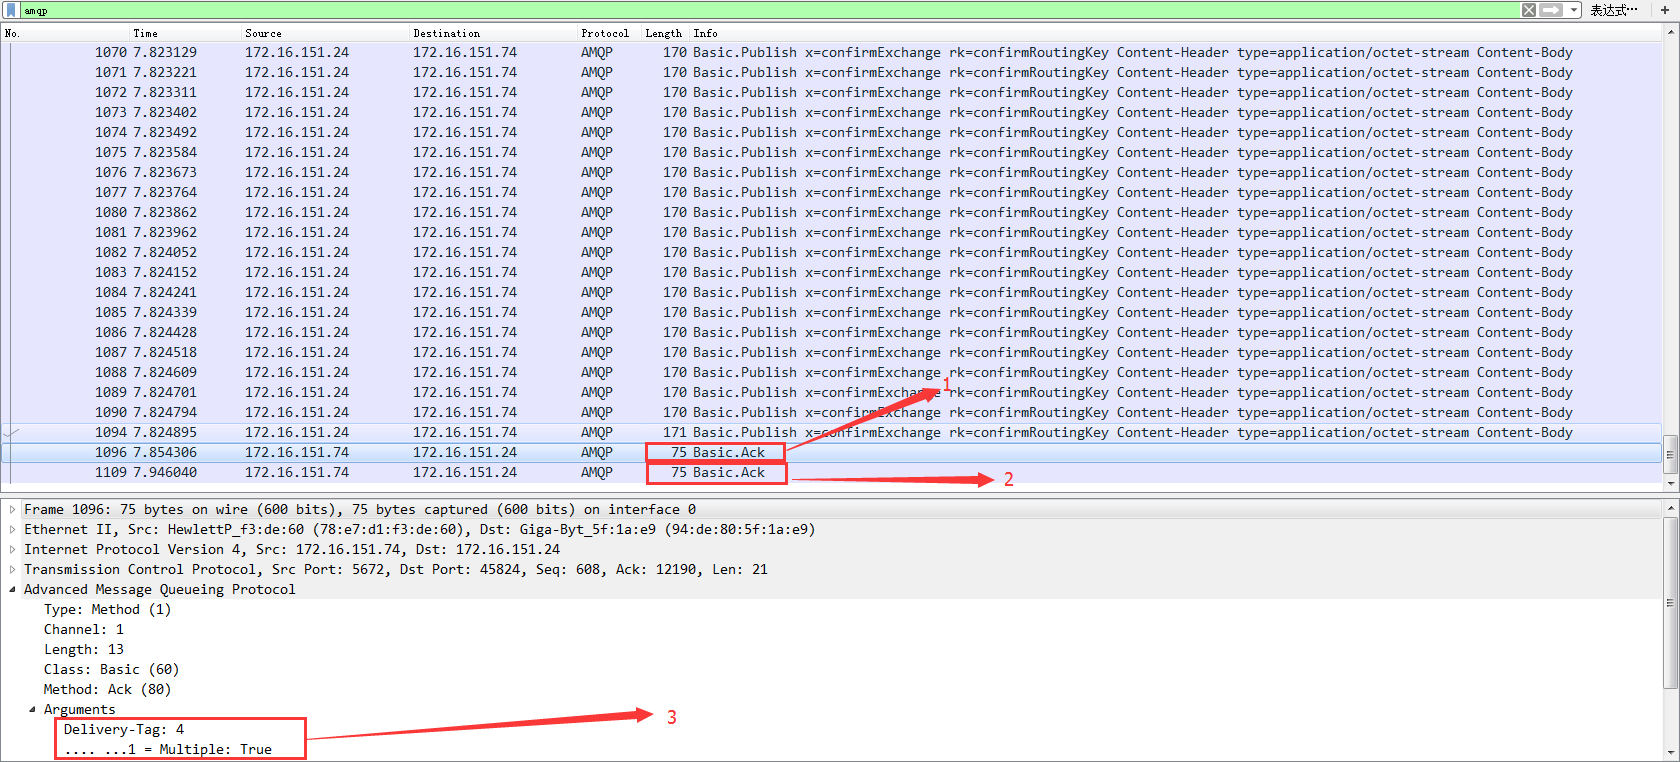This screenshot has width=1680, height=762.
Task: Select packet 1094 Basic.Publish row
Action: (x=831, y=432)
